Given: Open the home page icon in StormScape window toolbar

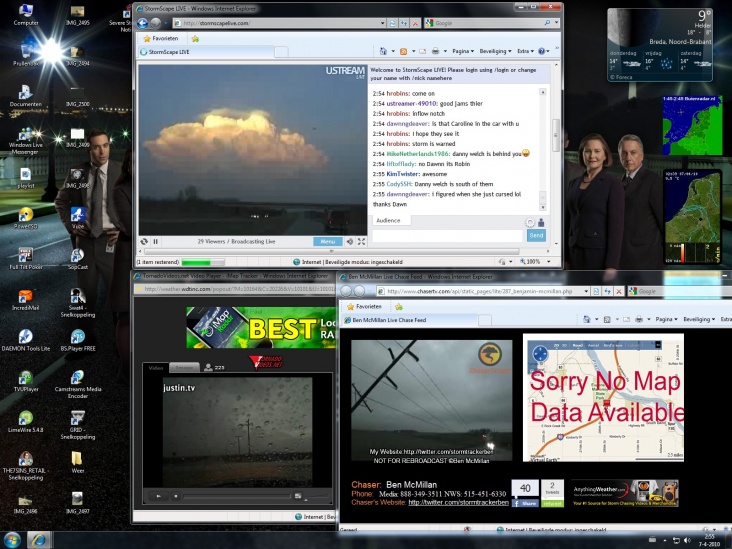Looking at the screenshot, I should pyautogui.click(x=383, y=51).
